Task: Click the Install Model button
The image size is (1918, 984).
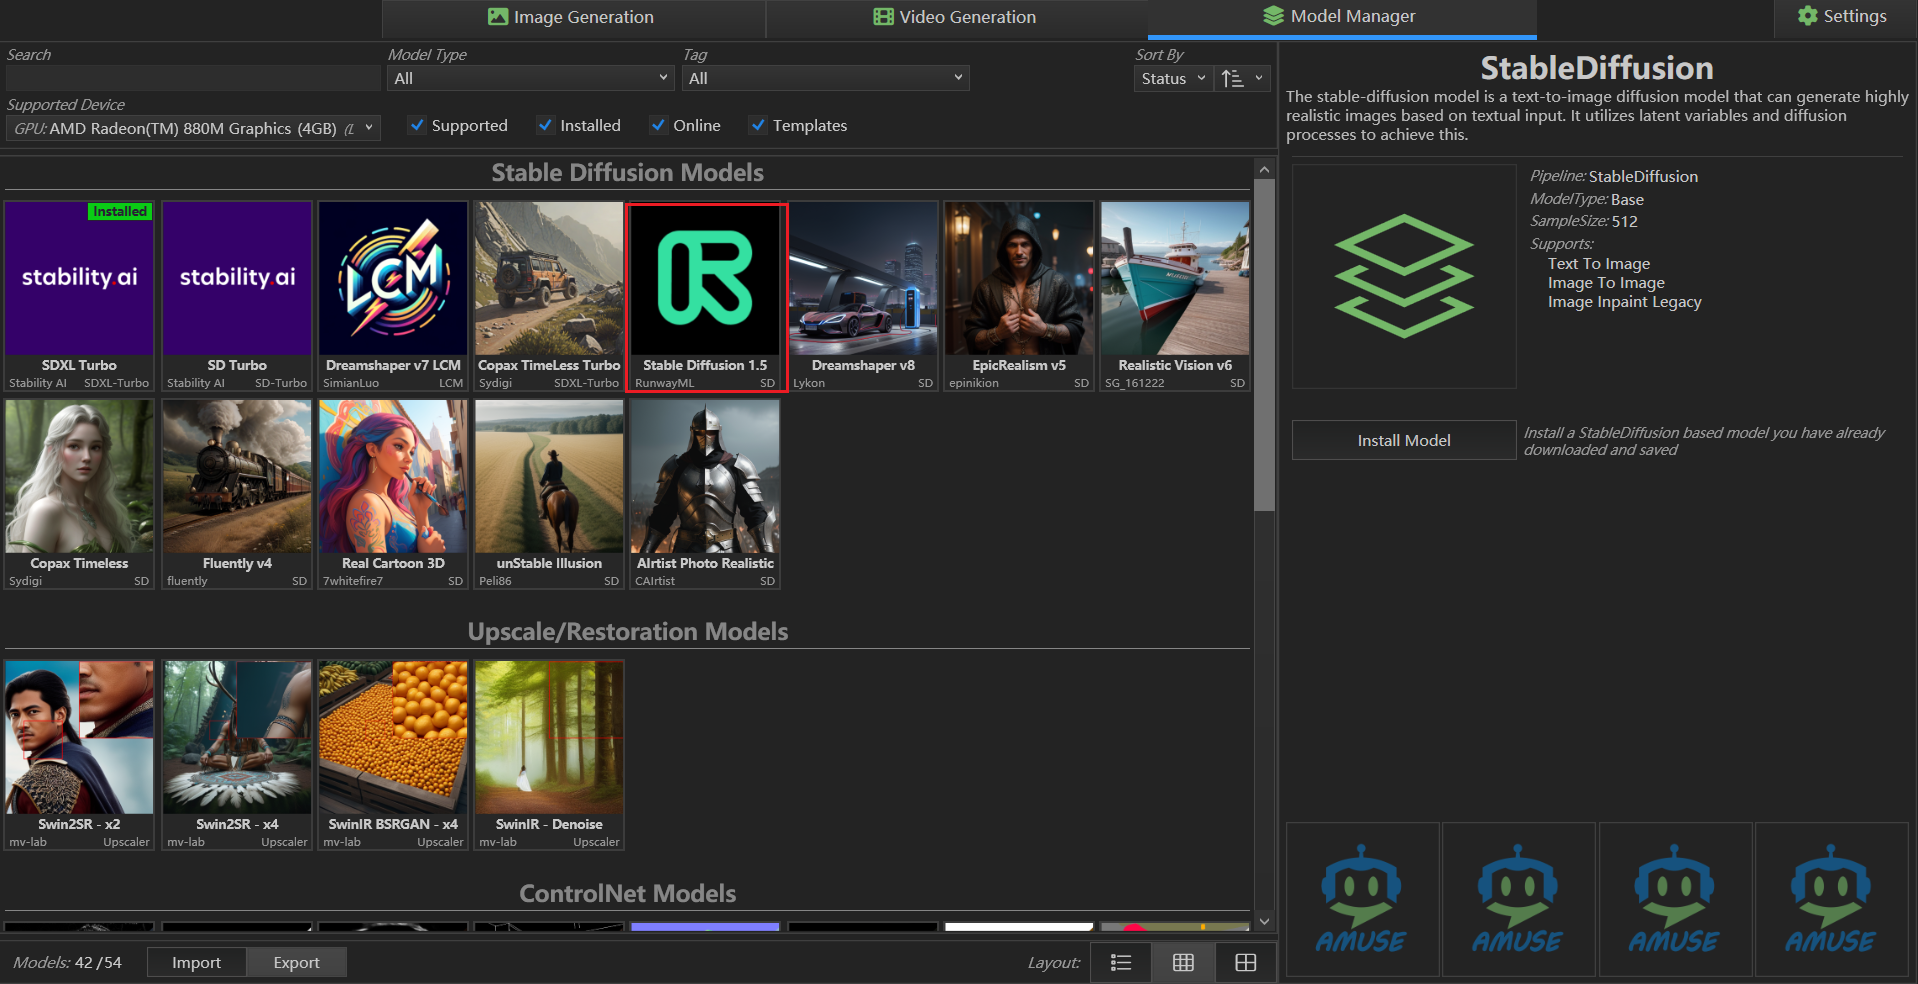Action: click(1404, 440)
